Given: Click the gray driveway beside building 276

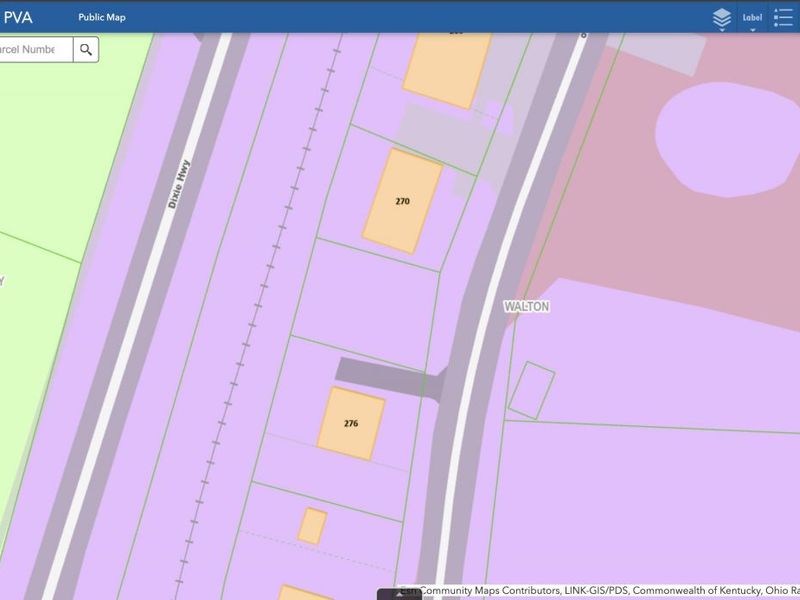Looking at the screenshot, I should (385, 376).
